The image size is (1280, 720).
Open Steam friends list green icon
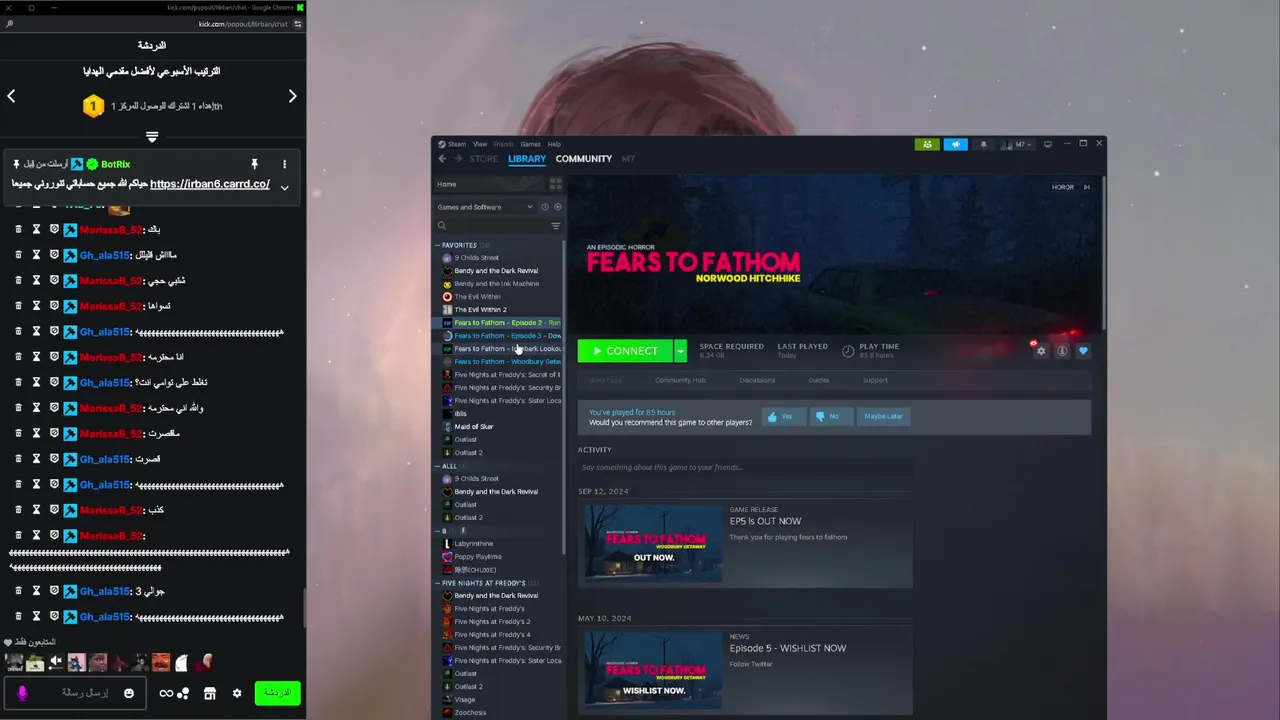tap(927, 144)
